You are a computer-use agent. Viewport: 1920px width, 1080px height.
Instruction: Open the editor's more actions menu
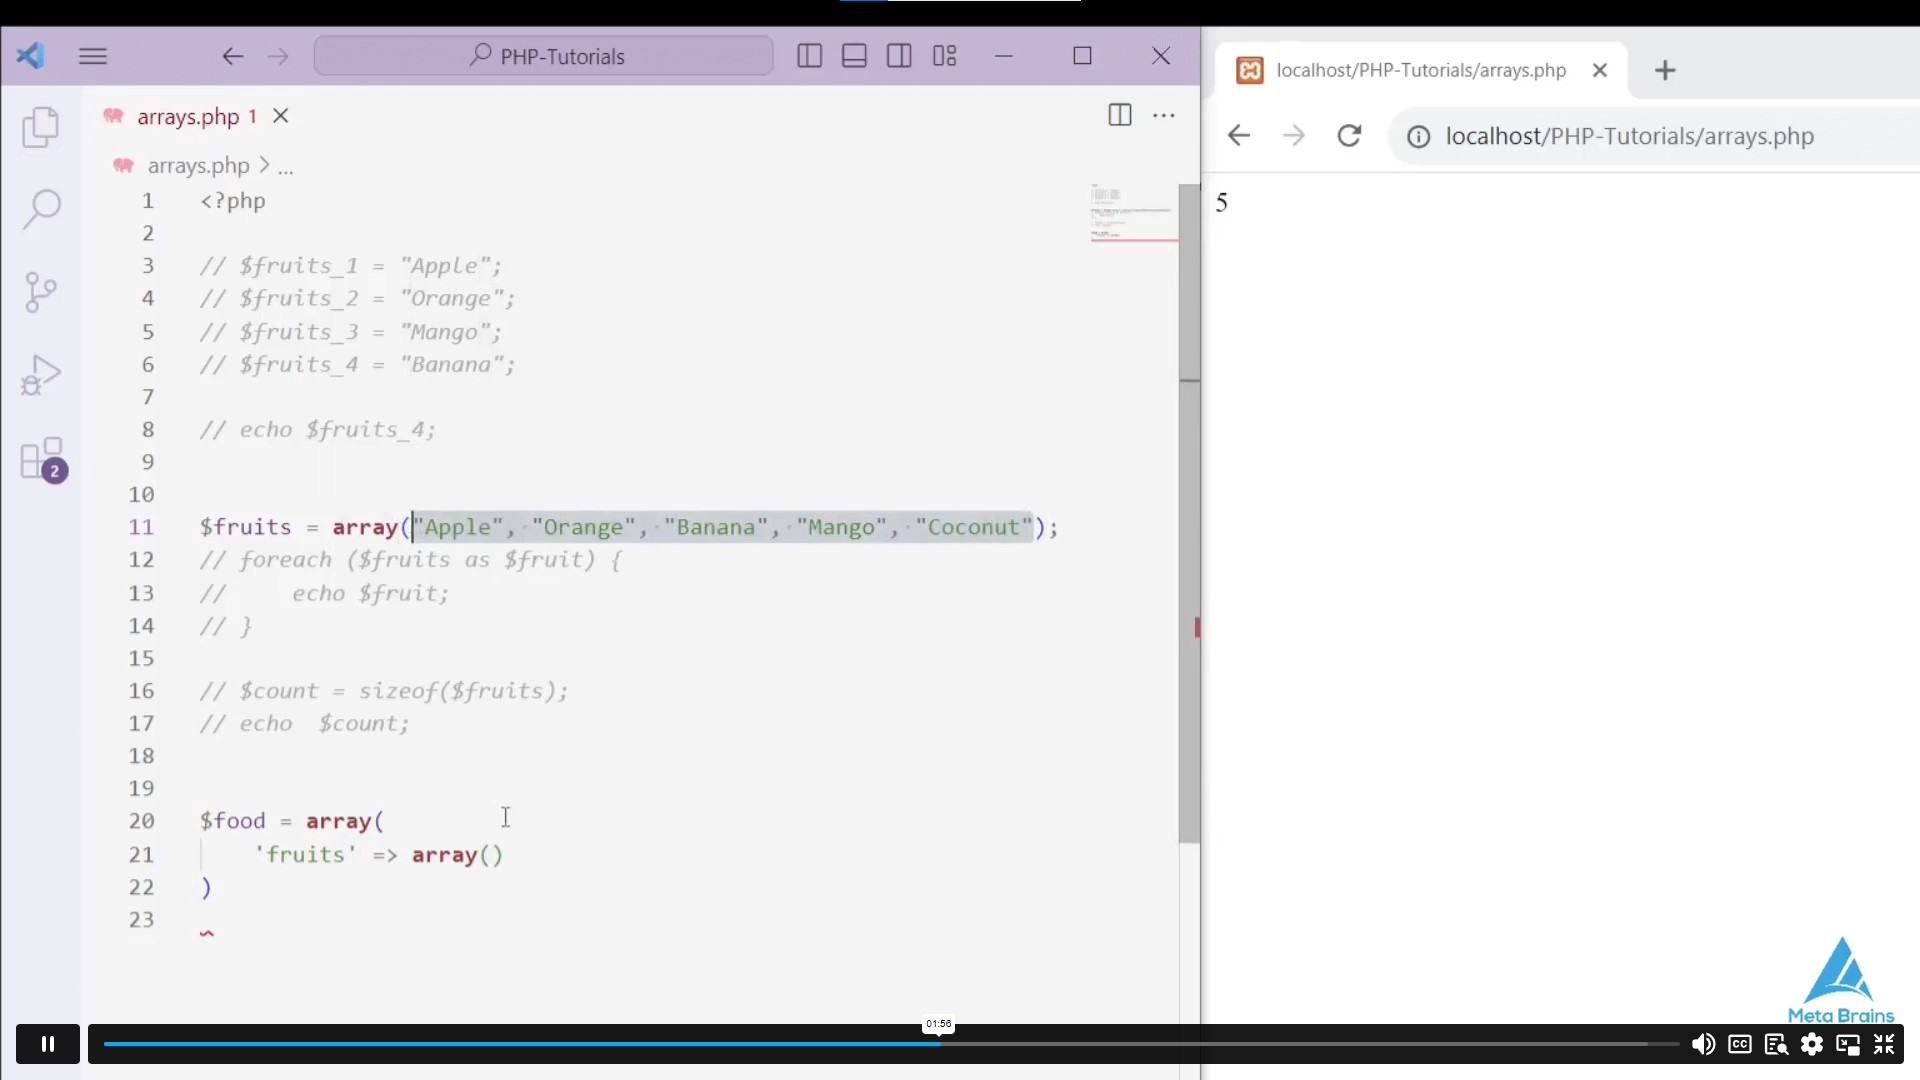click(x=1163, y=115)
